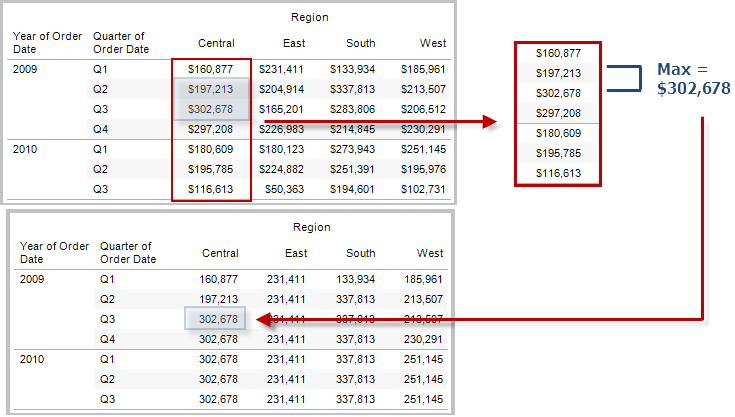This screenshot has height=417, width=735.
Task: Click the $206,512 West value
Action: click(425, 109)
